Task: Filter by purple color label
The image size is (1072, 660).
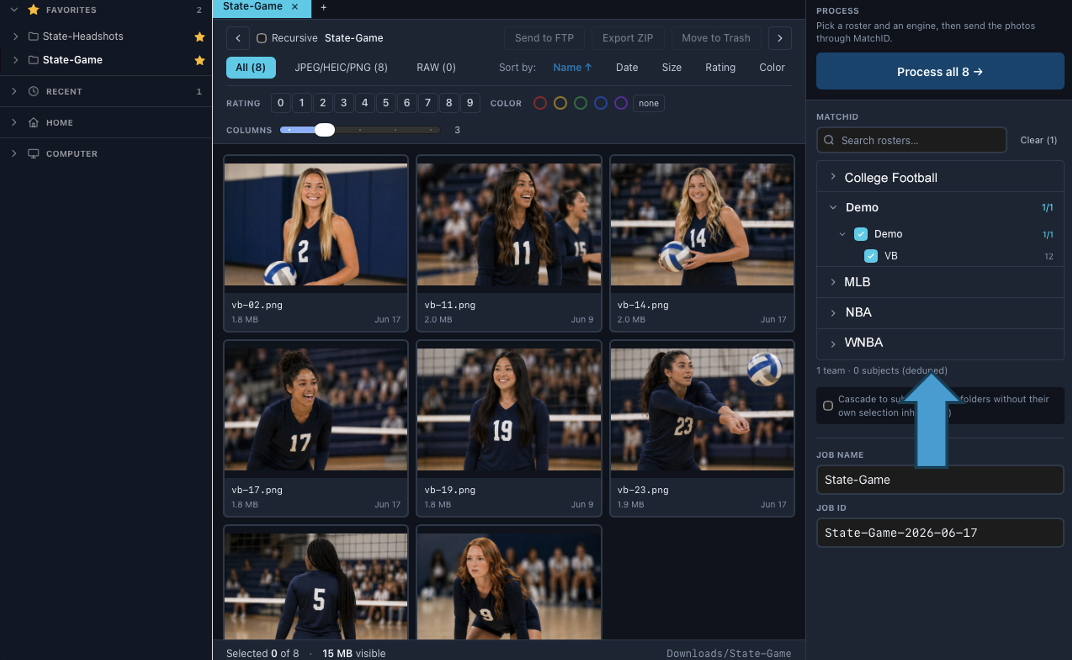Action: point(621,103)
